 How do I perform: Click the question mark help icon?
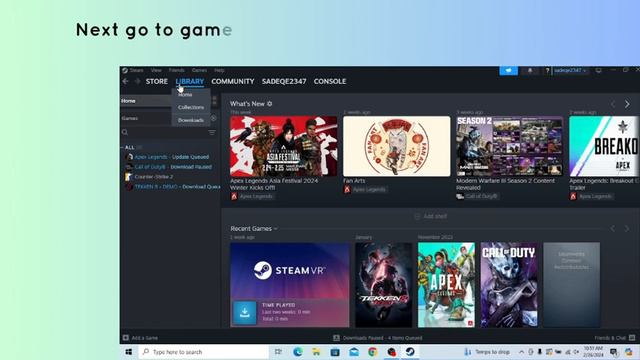(547, 70)
